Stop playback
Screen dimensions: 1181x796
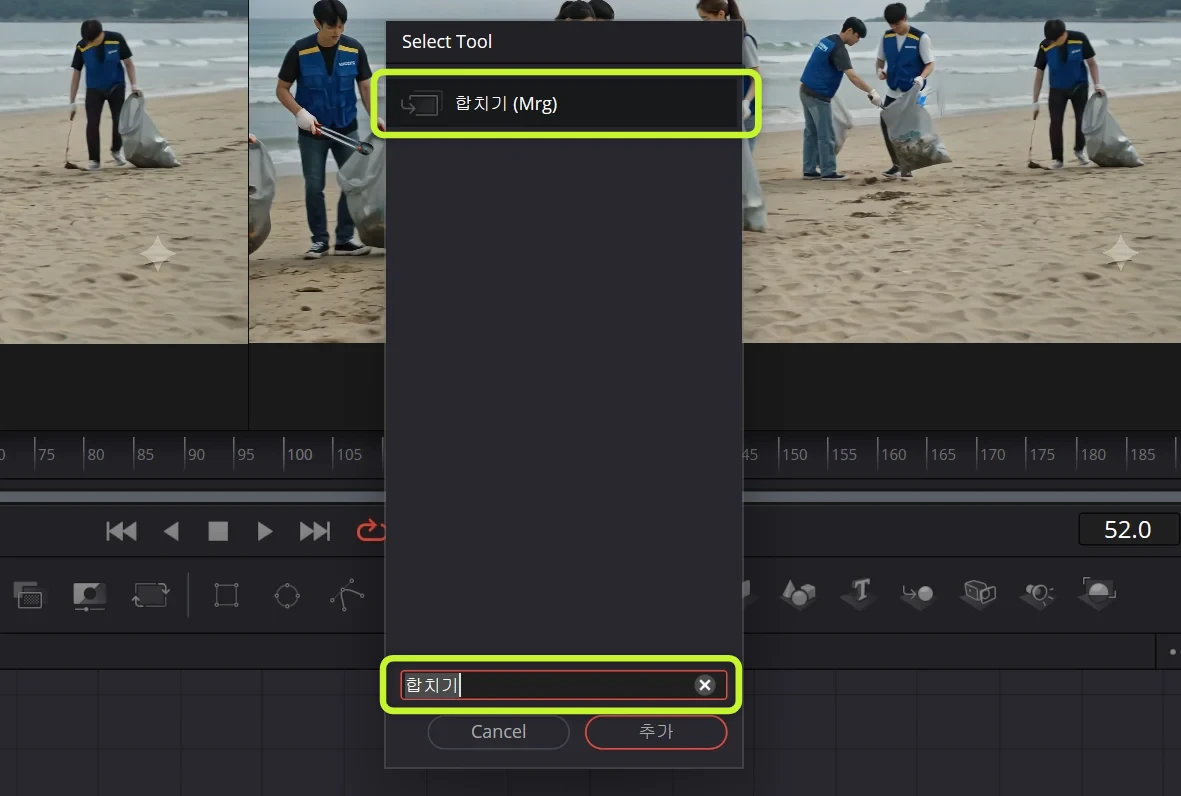coord(218,532)
